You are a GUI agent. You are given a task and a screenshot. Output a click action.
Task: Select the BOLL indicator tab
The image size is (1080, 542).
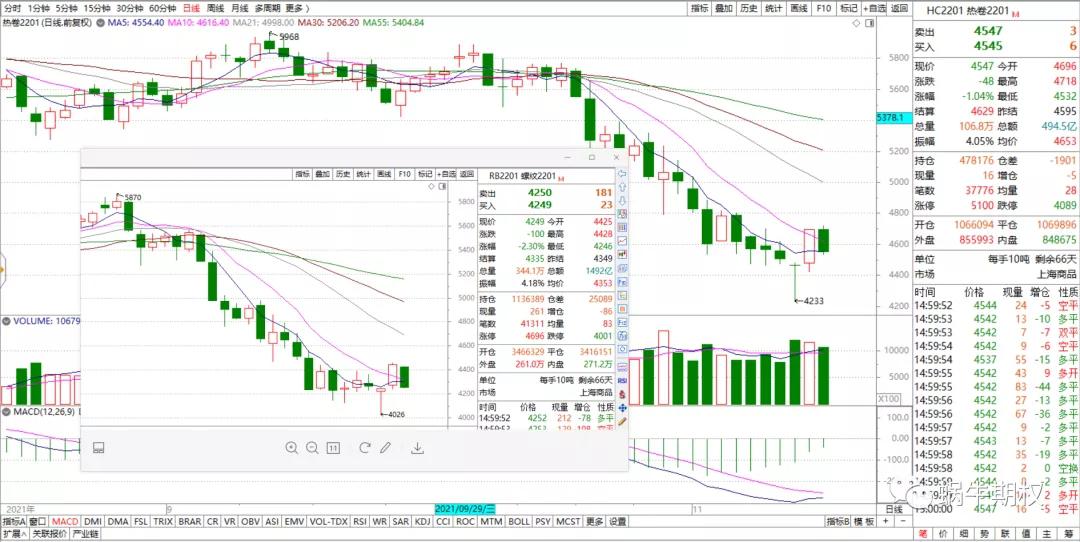[x=518, y=521]
